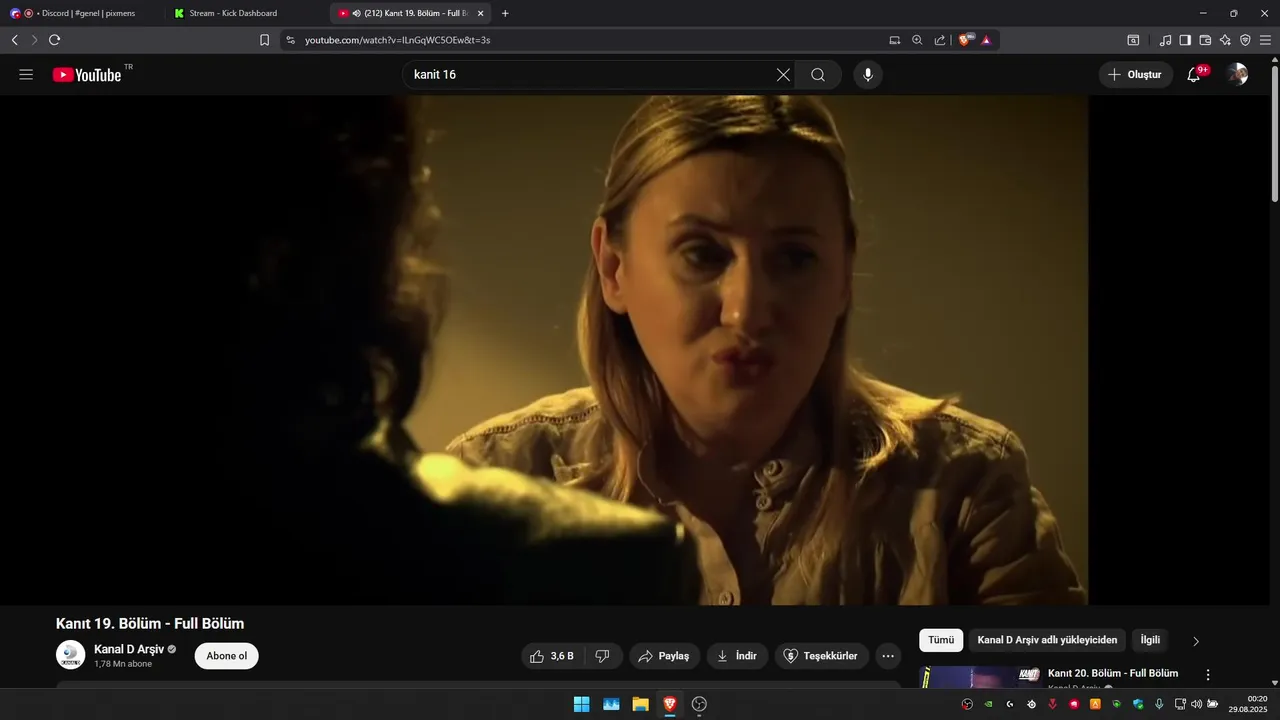The width and height of the screenshot is (1280, 720).
Task: Open YouTube notifications bell
Action: tap(1194, 75)
